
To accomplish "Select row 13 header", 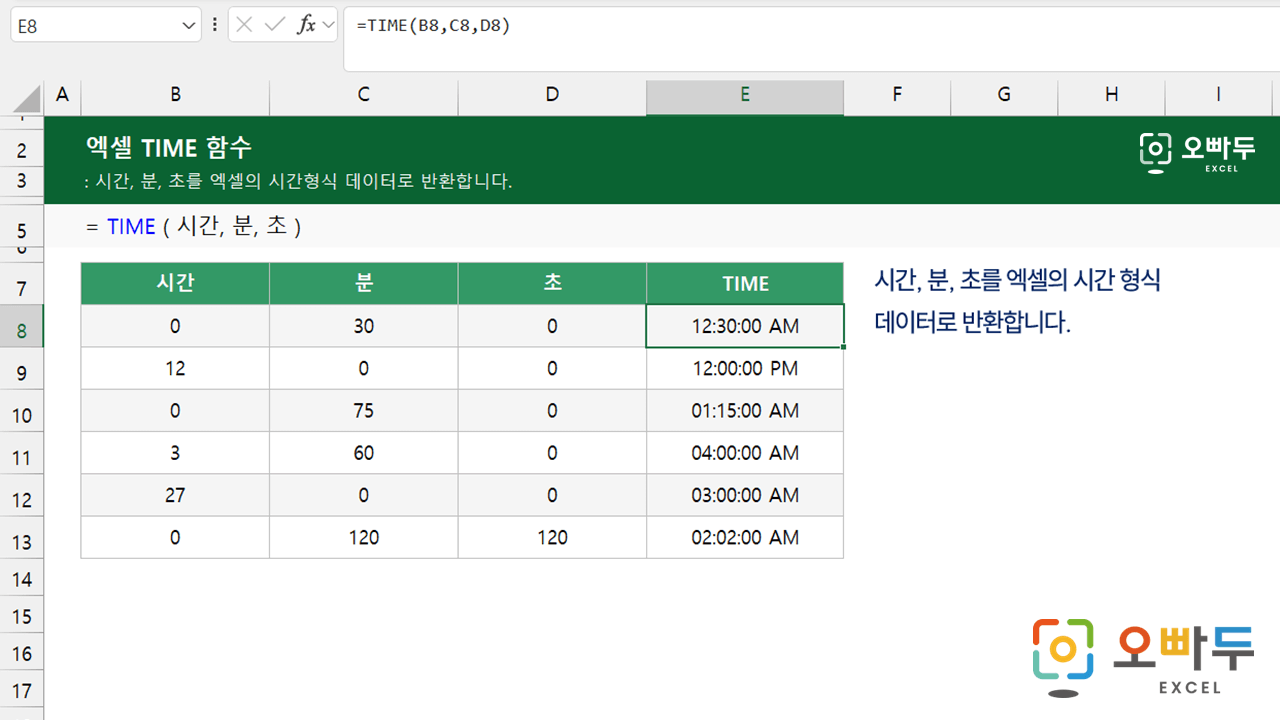I will click(22, 542).
